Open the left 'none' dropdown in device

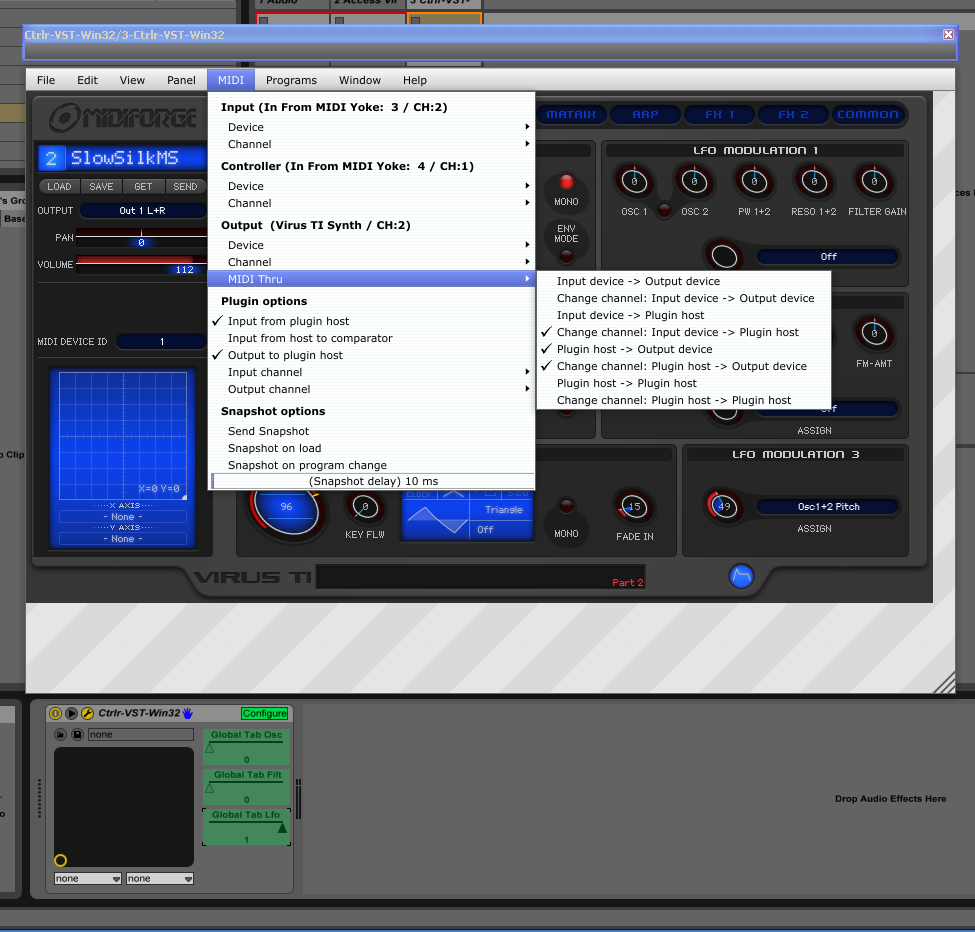click(88, 878)
